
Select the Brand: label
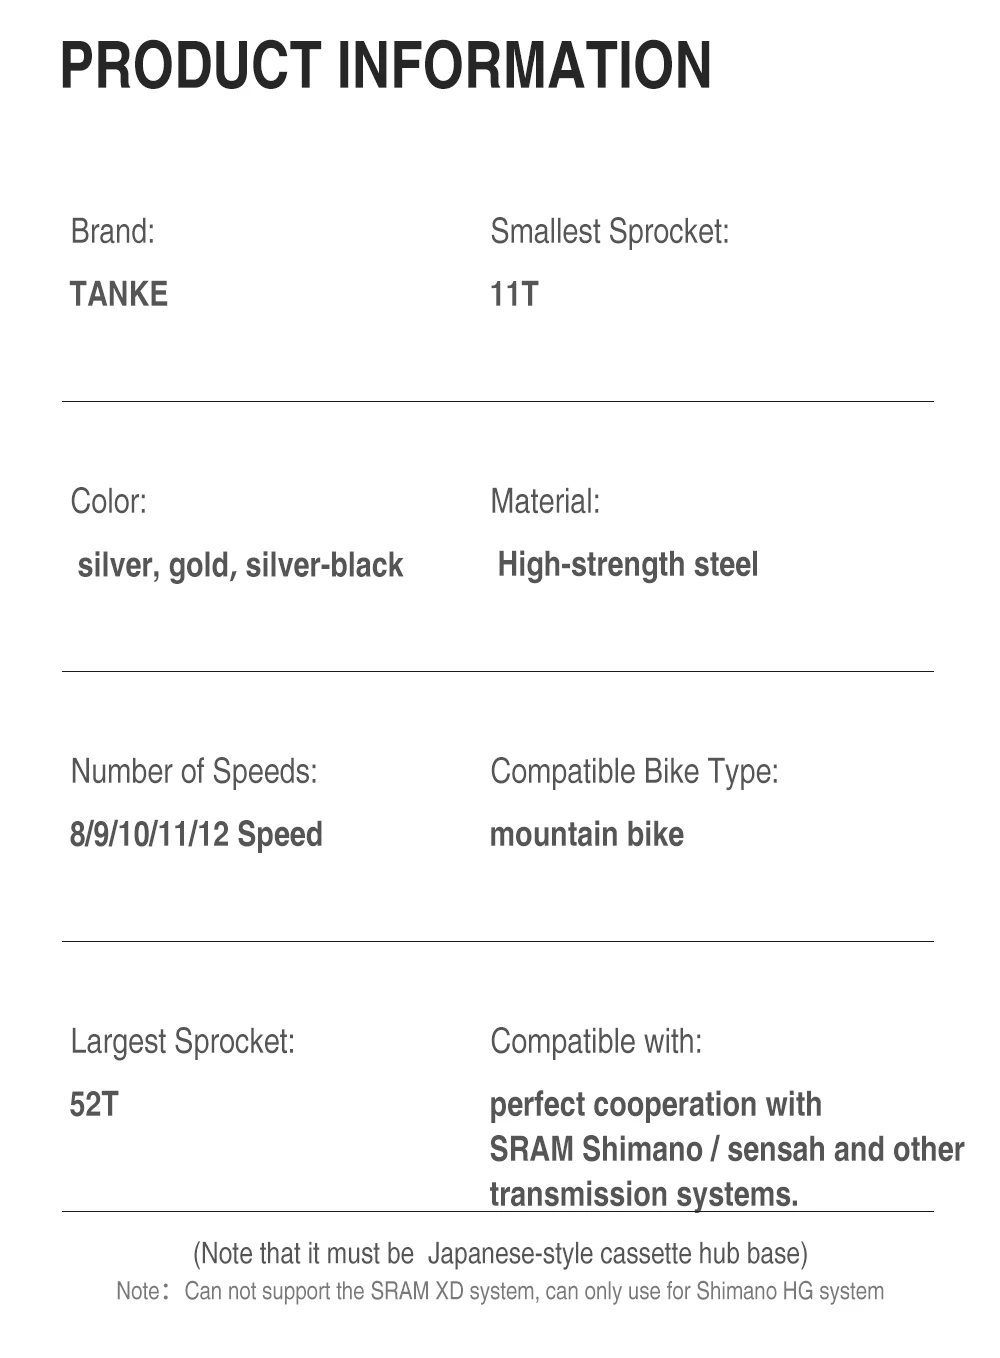113,231
